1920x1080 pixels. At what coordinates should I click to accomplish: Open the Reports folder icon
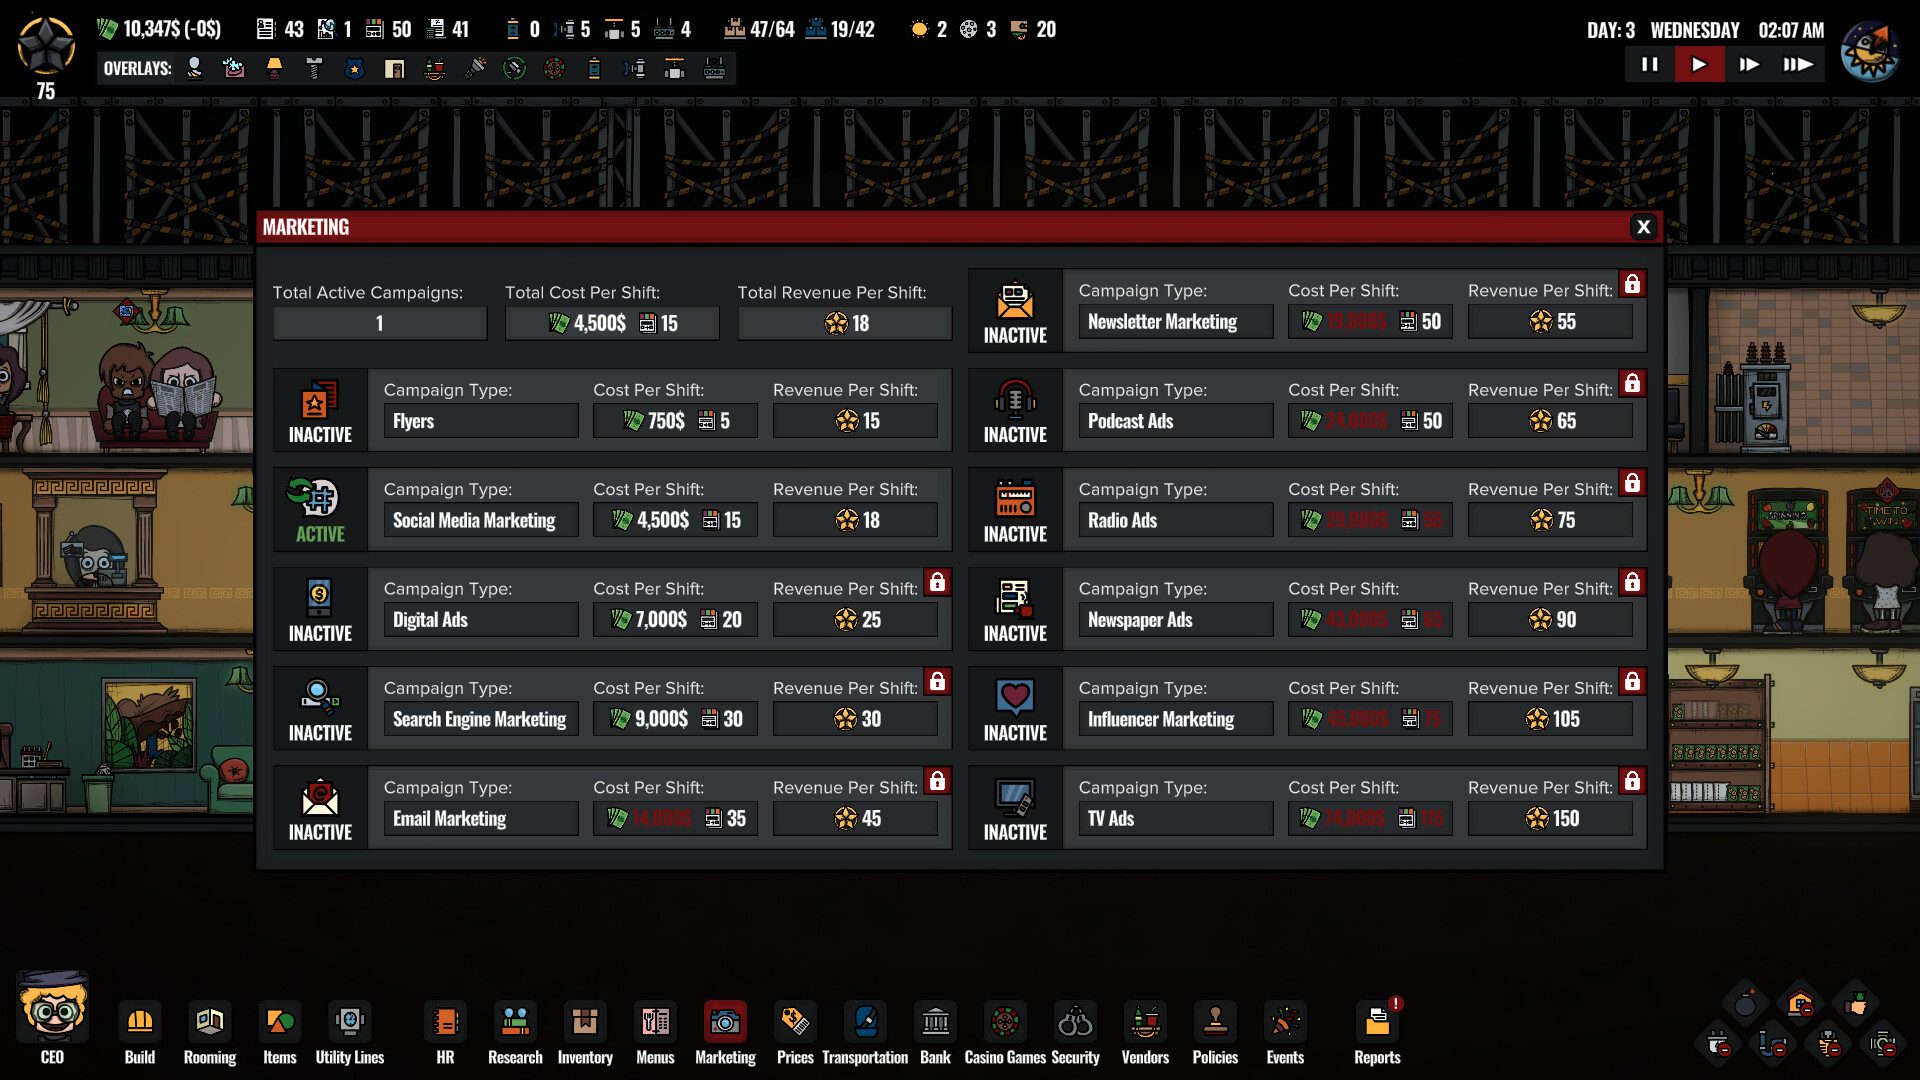pos(1377,1022)
